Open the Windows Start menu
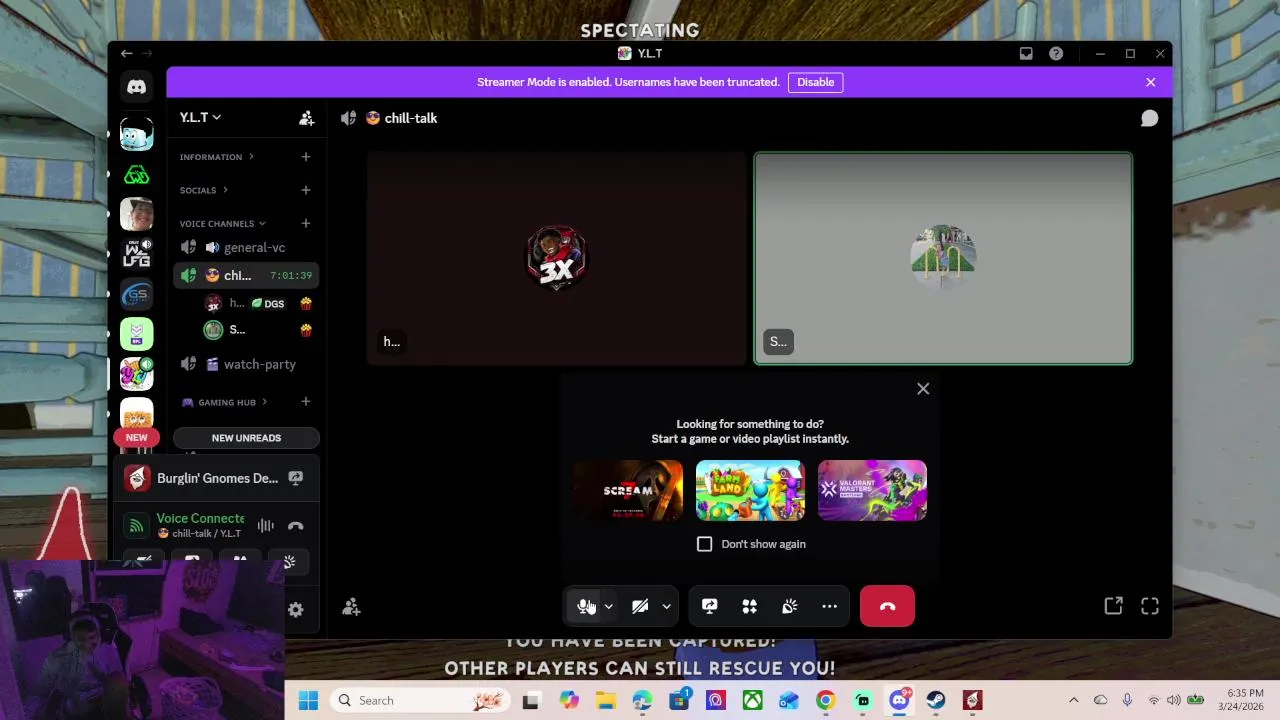Viewport: 1280px width, 720px height. coord(308,700)
